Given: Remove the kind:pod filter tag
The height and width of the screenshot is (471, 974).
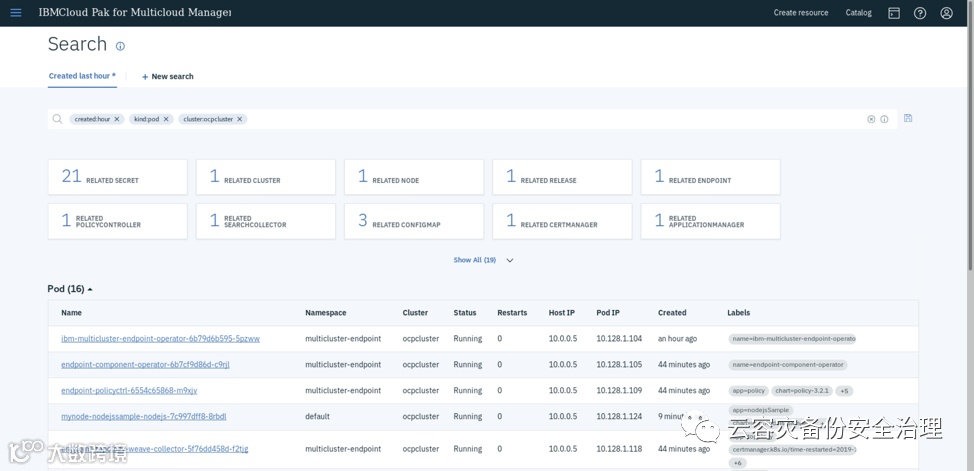Looking at the screenshot, I should (166, 119).
